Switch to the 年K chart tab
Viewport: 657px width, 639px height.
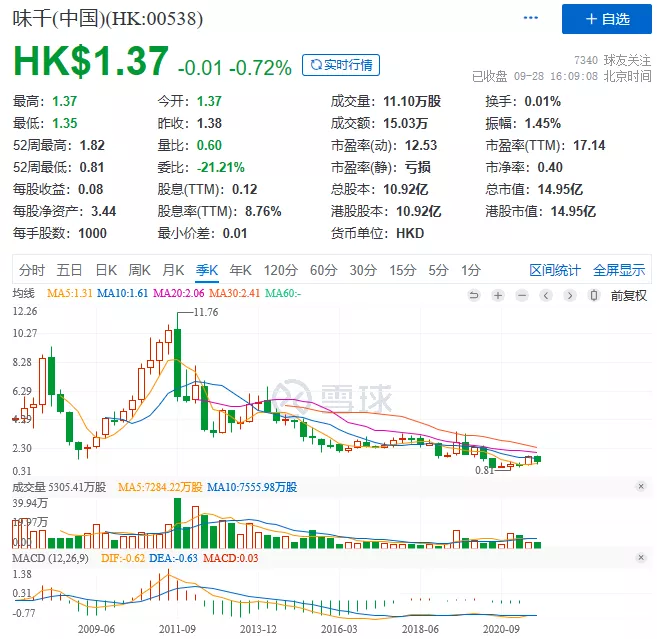240,270
